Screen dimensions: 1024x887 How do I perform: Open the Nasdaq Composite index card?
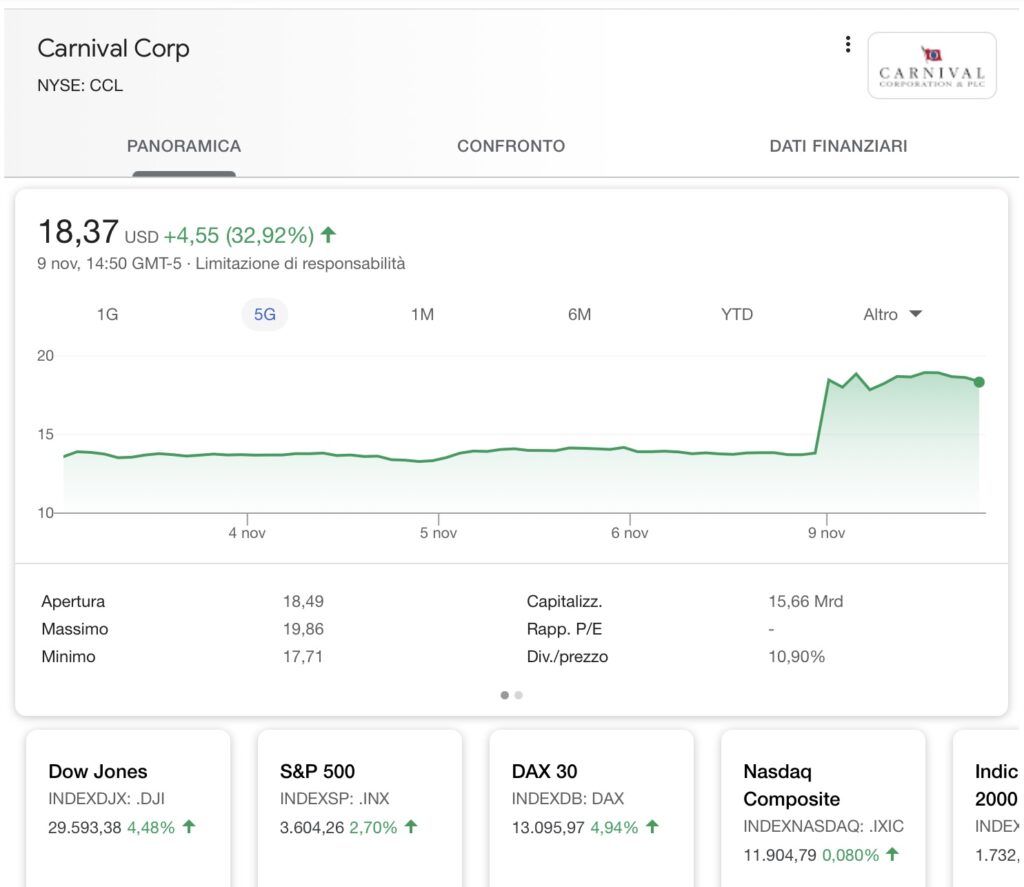(823, 808)
